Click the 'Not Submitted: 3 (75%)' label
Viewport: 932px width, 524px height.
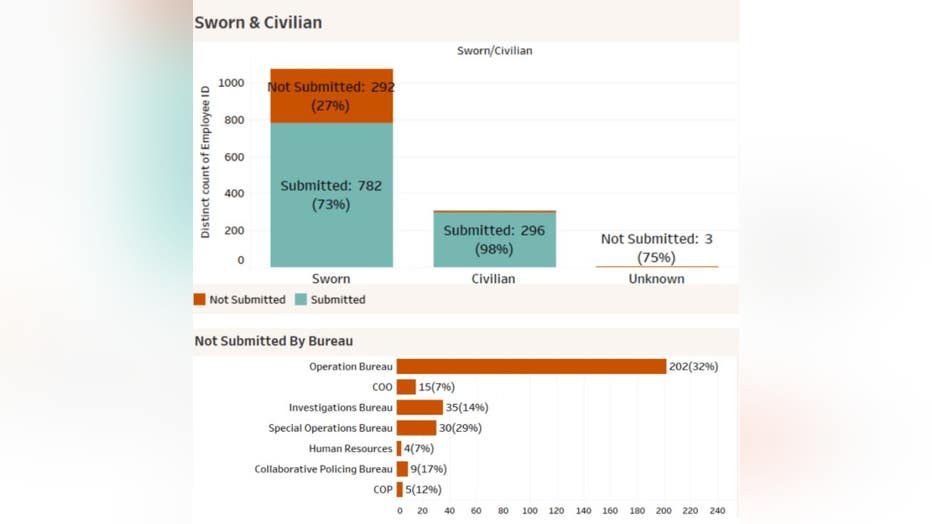click(x=657, y=248)
